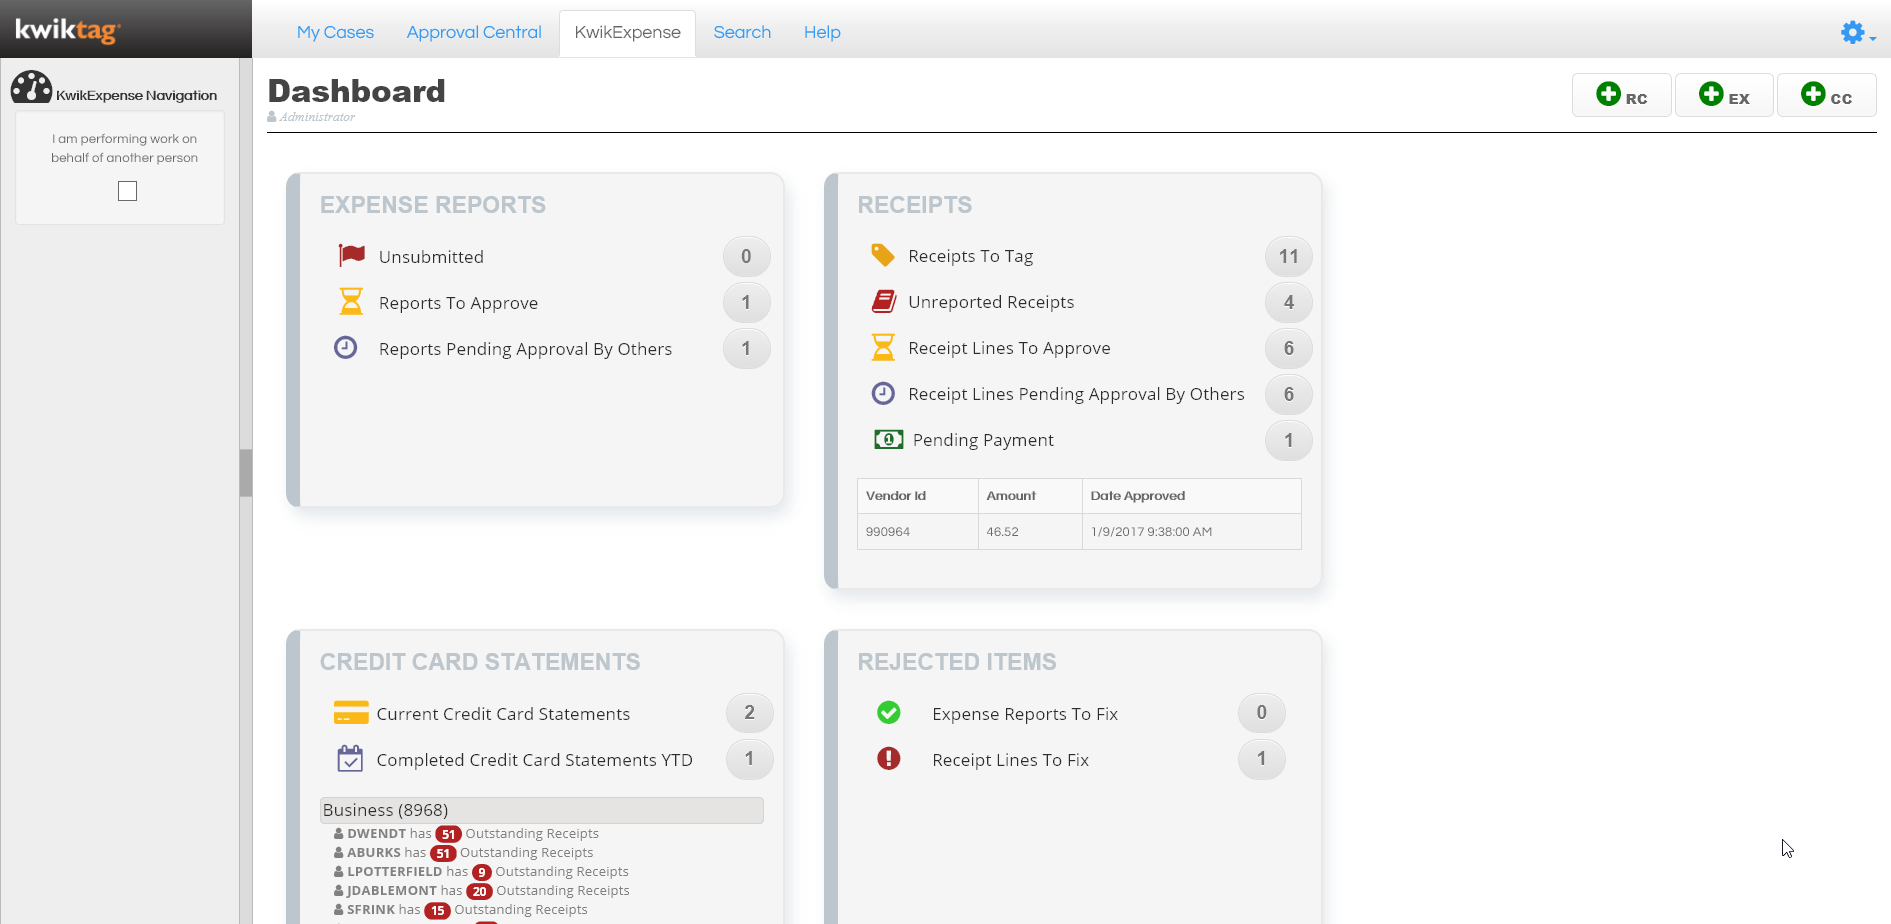Click the calendar check icon for Completed Credit Card Statements YTD
This screenshot has width=1891, height=924.
pyautogui.click(x=350, y=758)
